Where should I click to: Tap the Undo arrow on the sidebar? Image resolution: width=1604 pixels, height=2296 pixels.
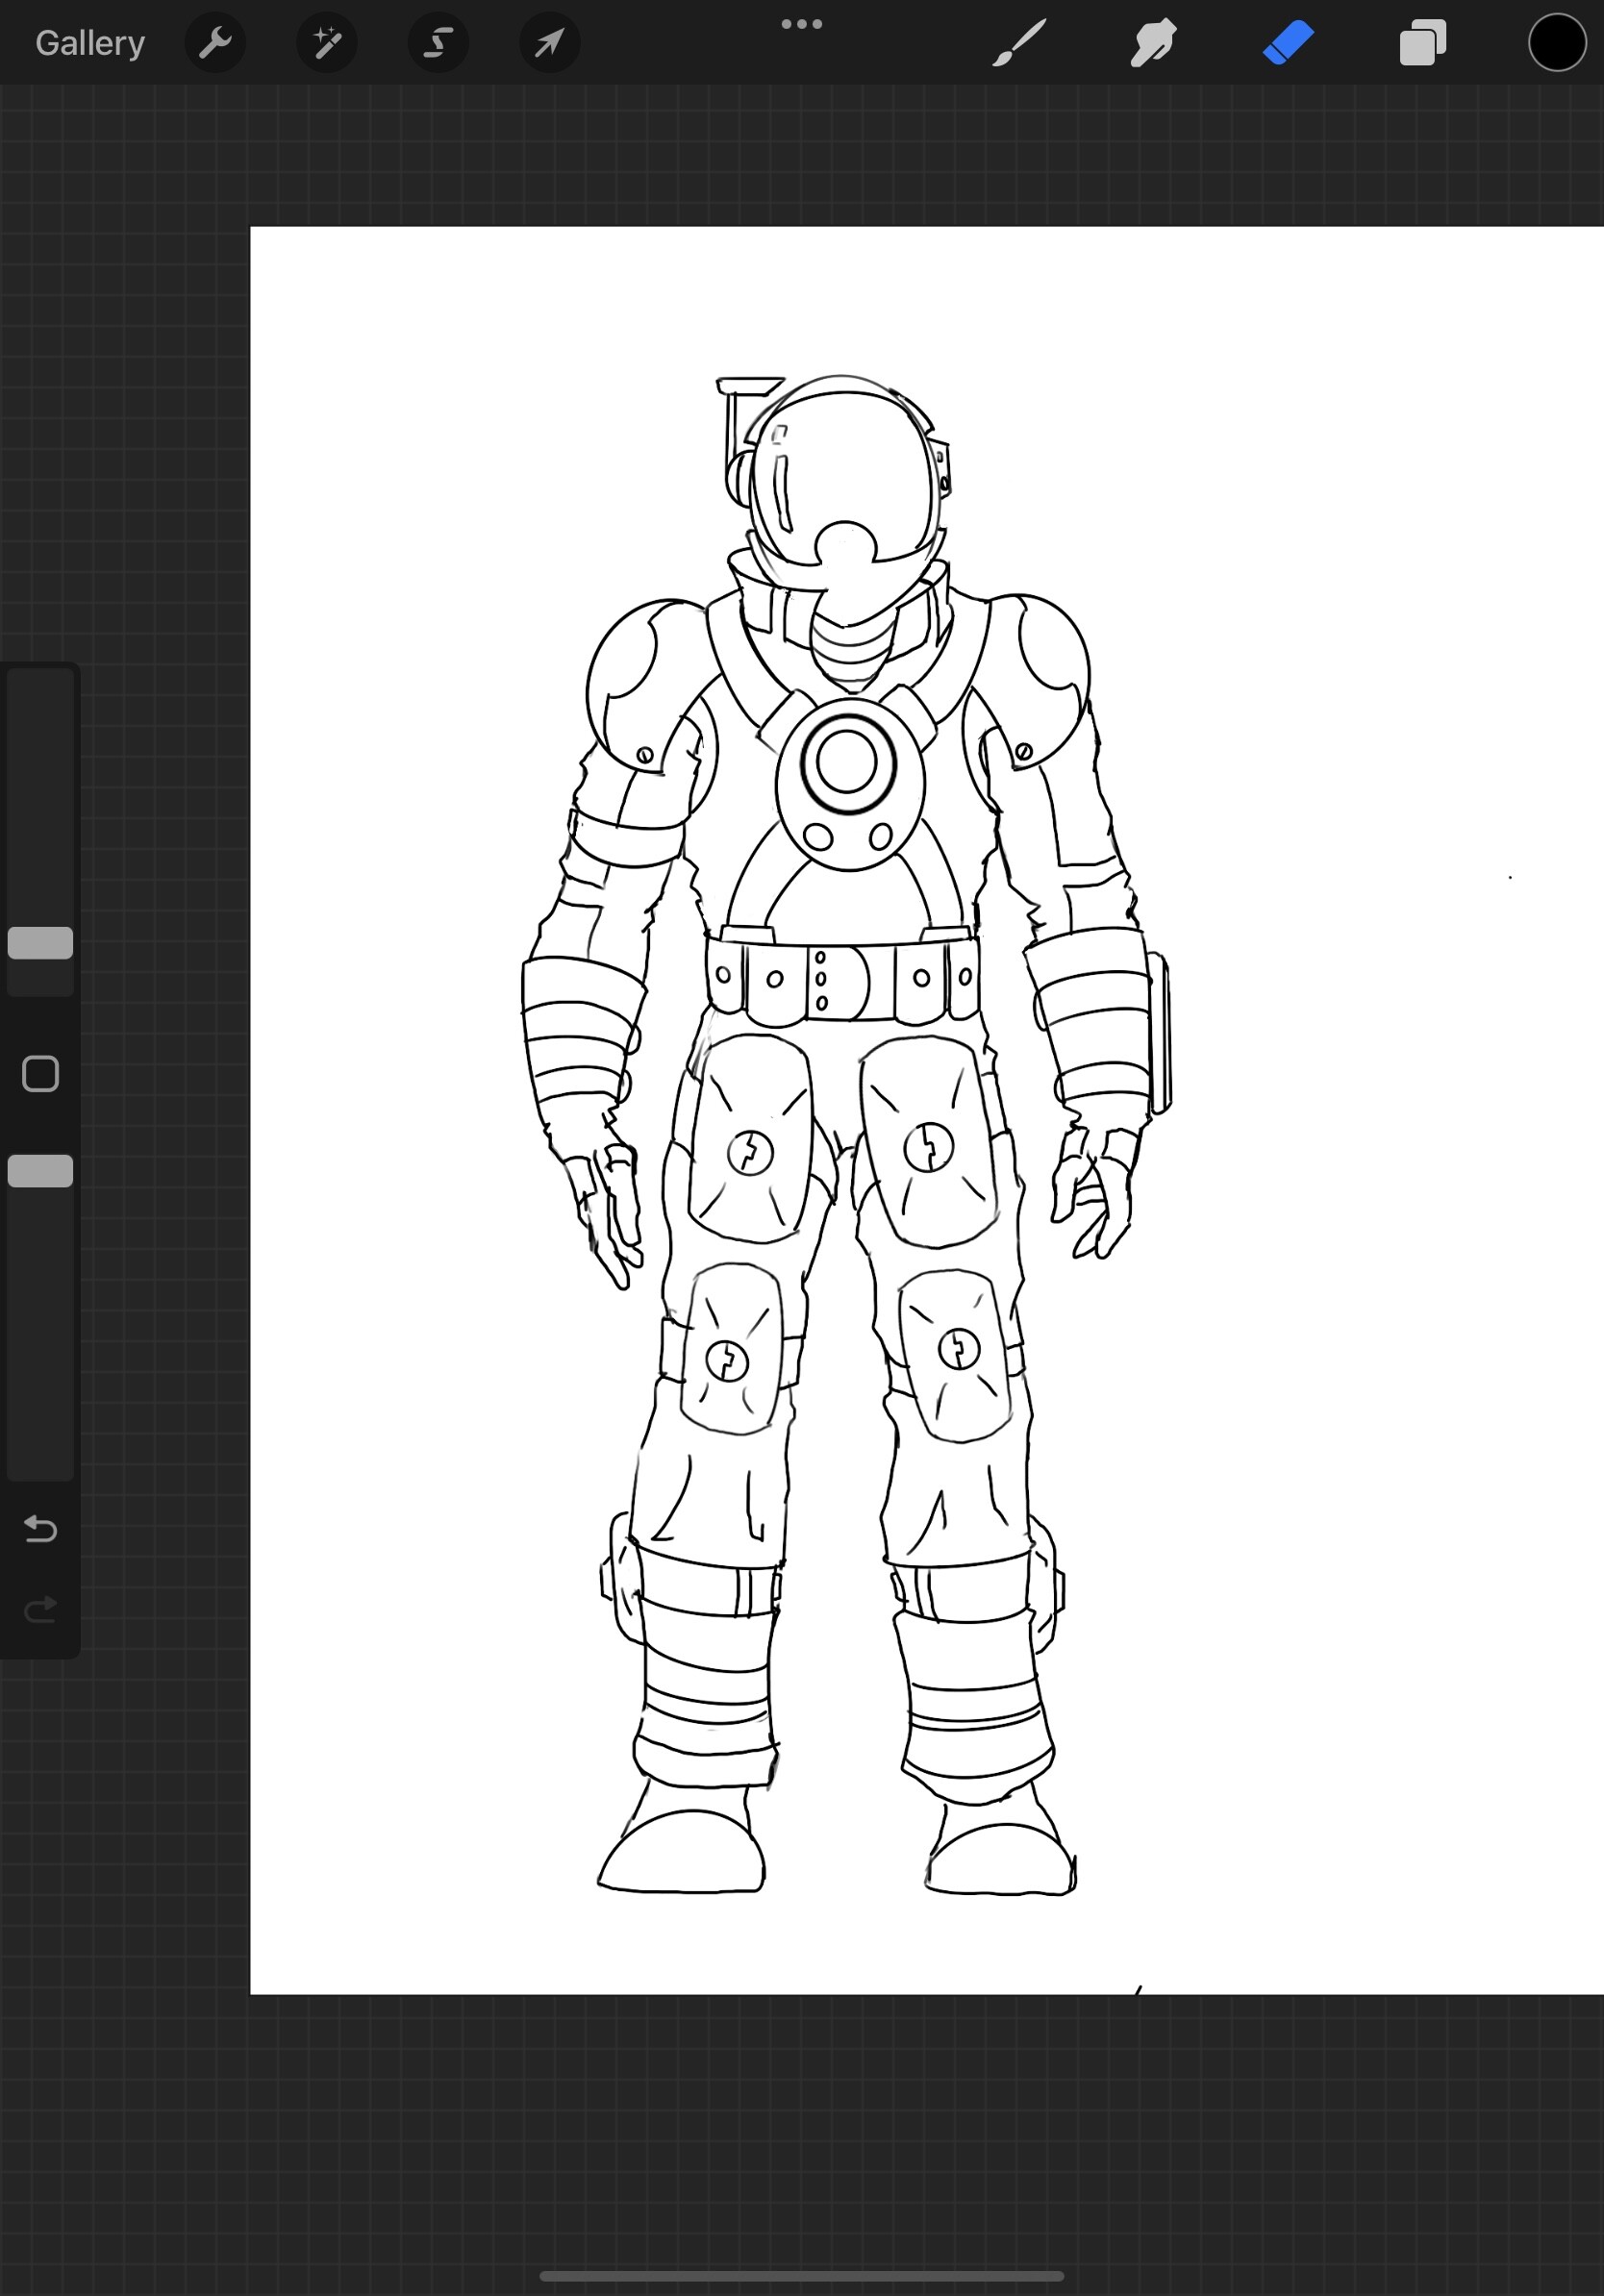click(x=40, y=1528)
